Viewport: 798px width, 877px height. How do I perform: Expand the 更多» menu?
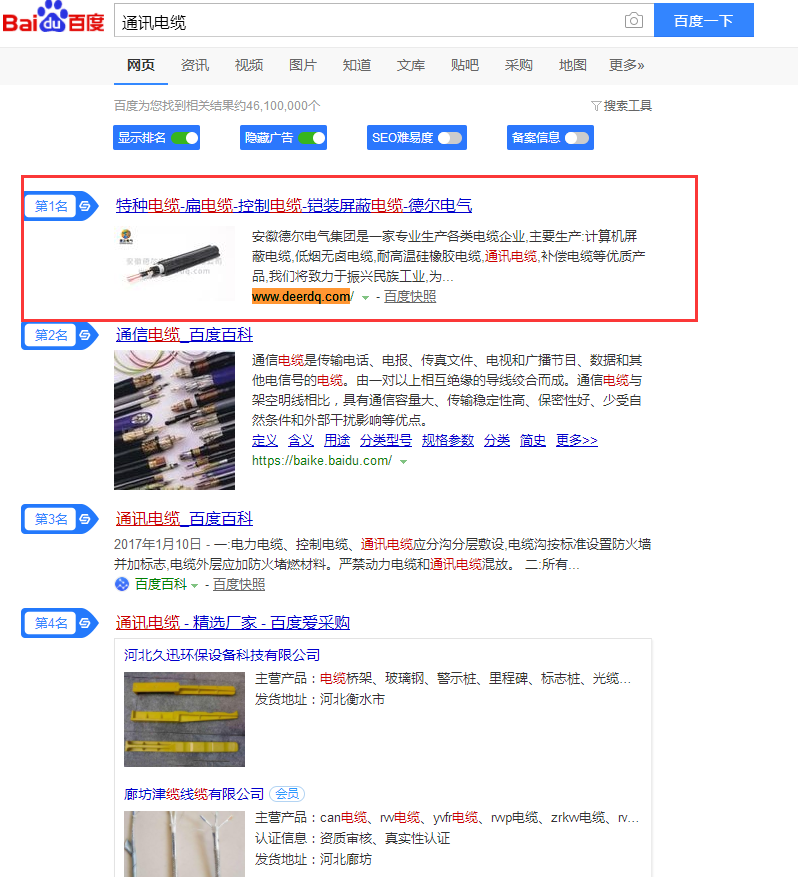(x=626, y=65)
